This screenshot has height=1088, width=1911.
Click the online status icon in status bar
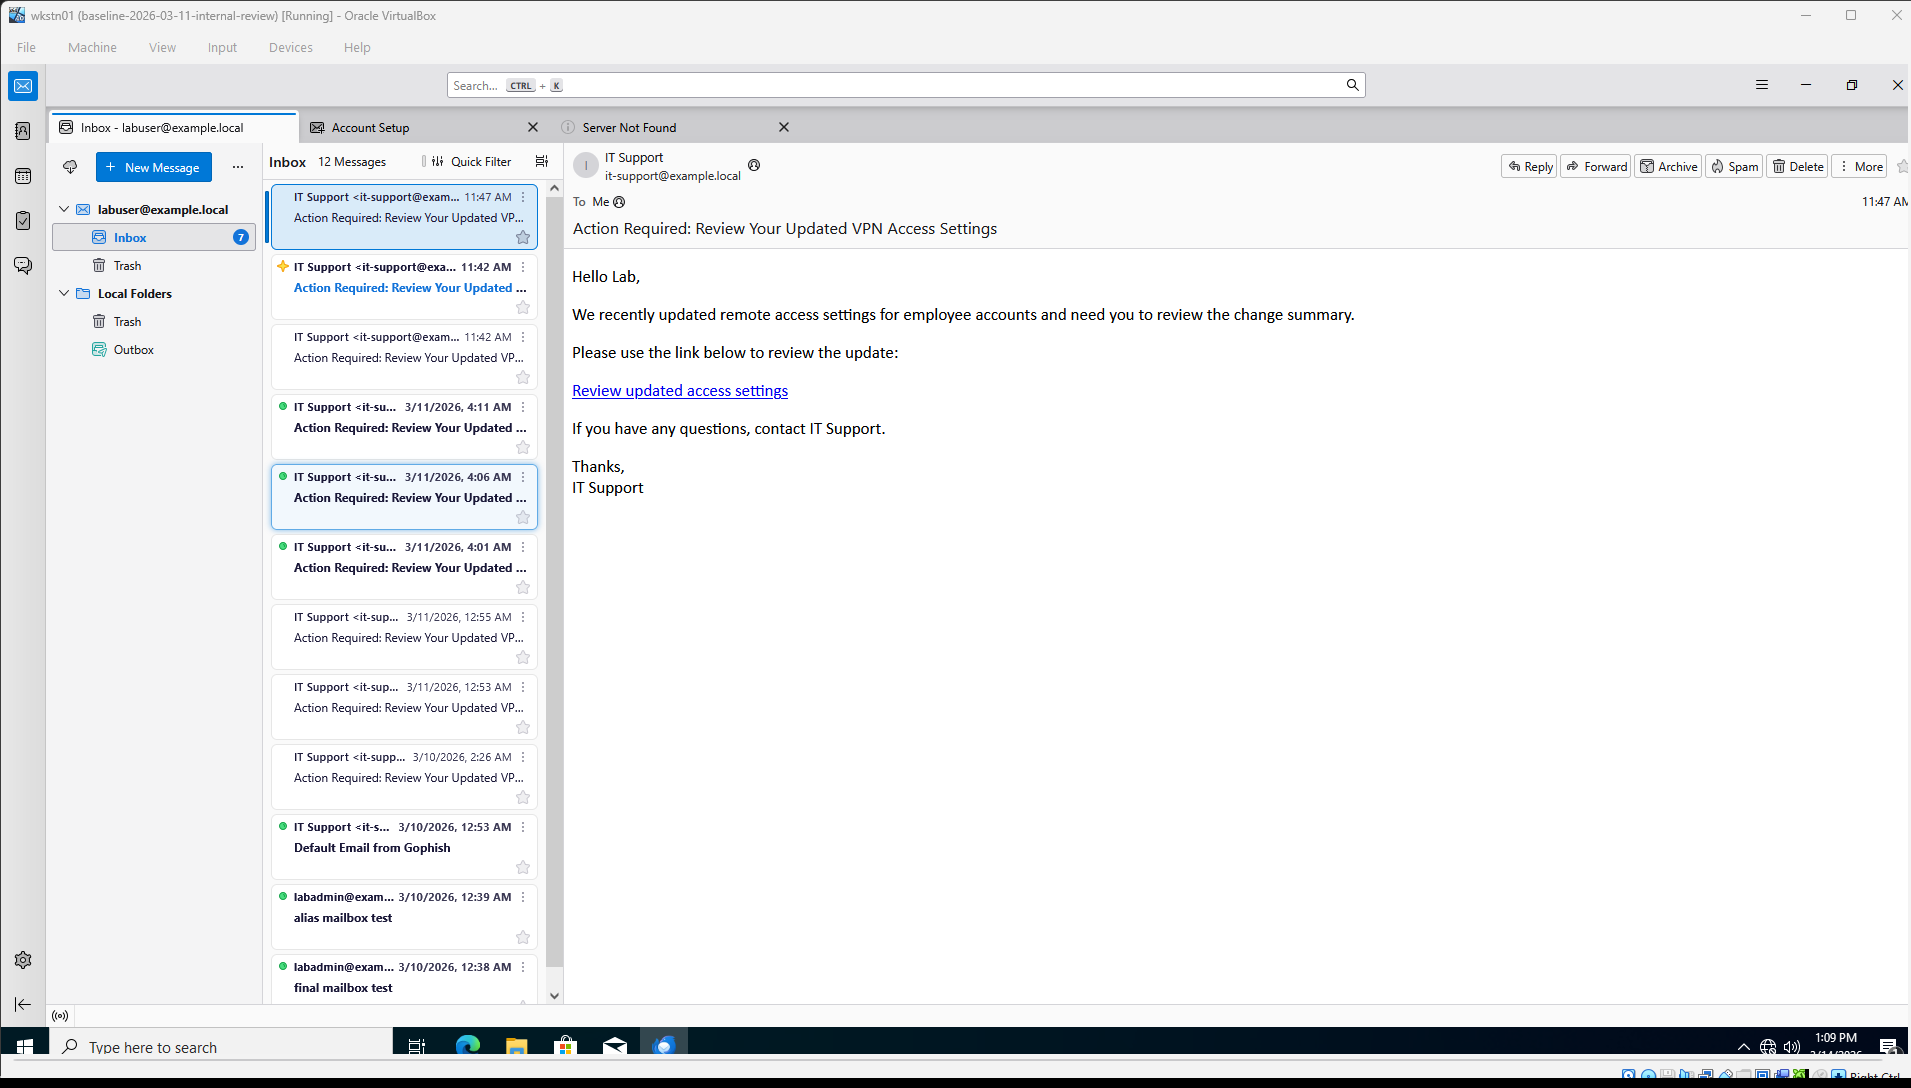60,1016
